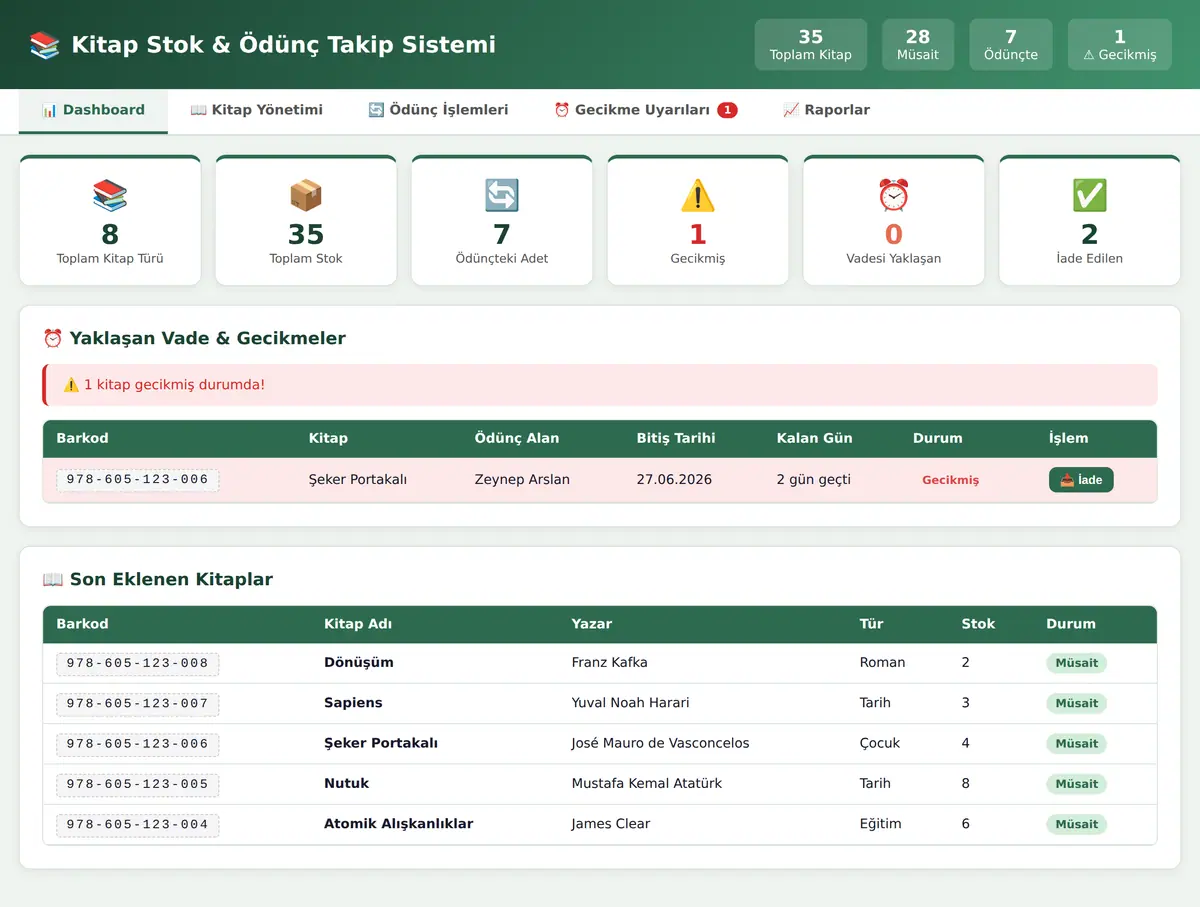This screenshot has height=907, width=1200.
Task: Click barcode 978-605-123-005
Action: [x=138, y=784]
